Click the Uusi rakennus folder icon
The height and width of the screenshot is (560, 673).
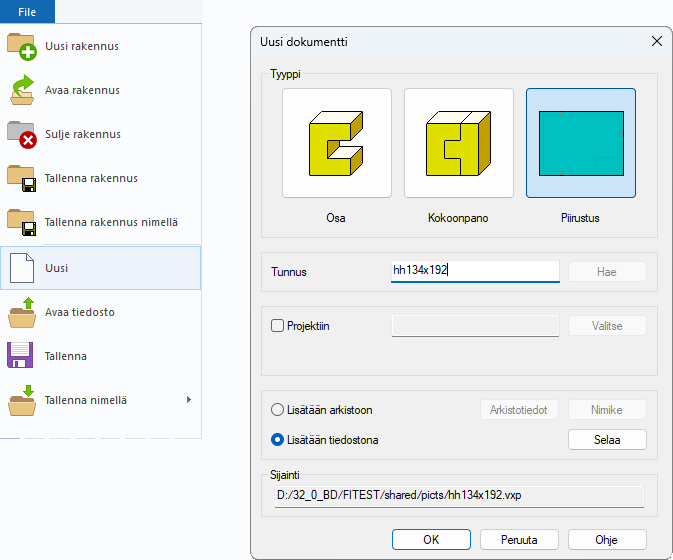21,46
